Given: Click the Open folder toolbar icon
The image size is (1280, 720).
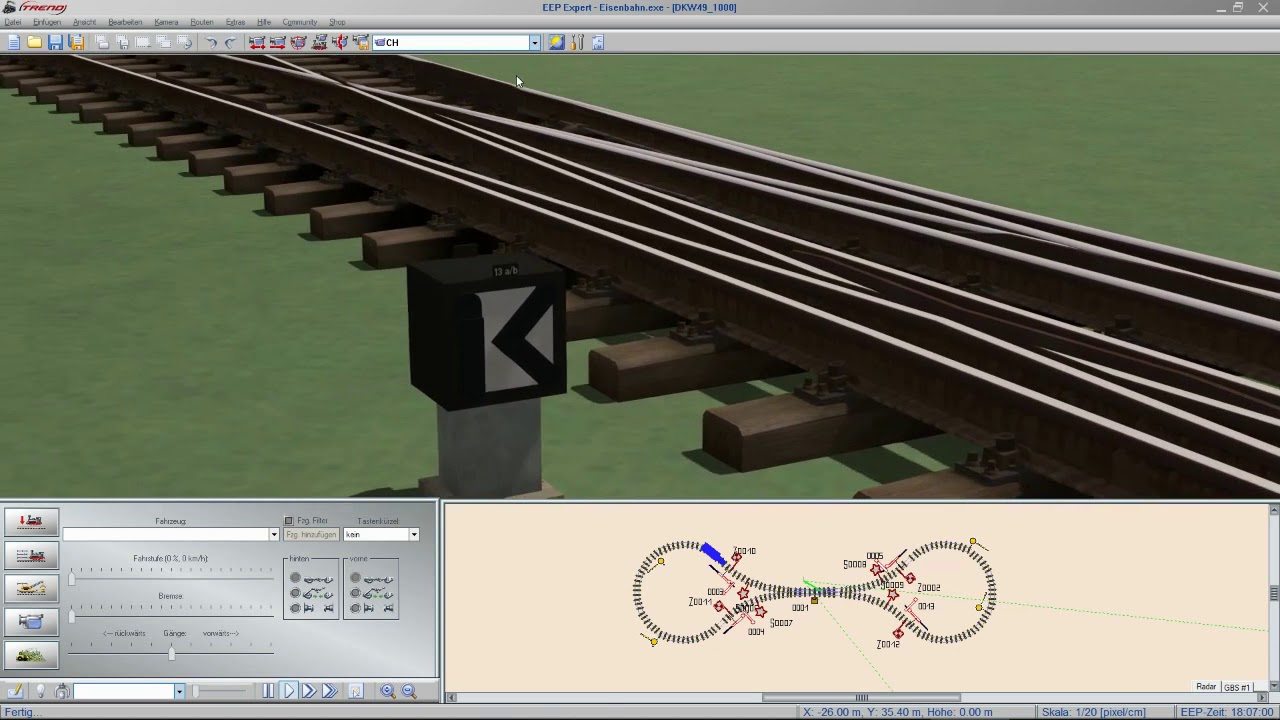Looking at the screenshot, I should coord(34,42).
